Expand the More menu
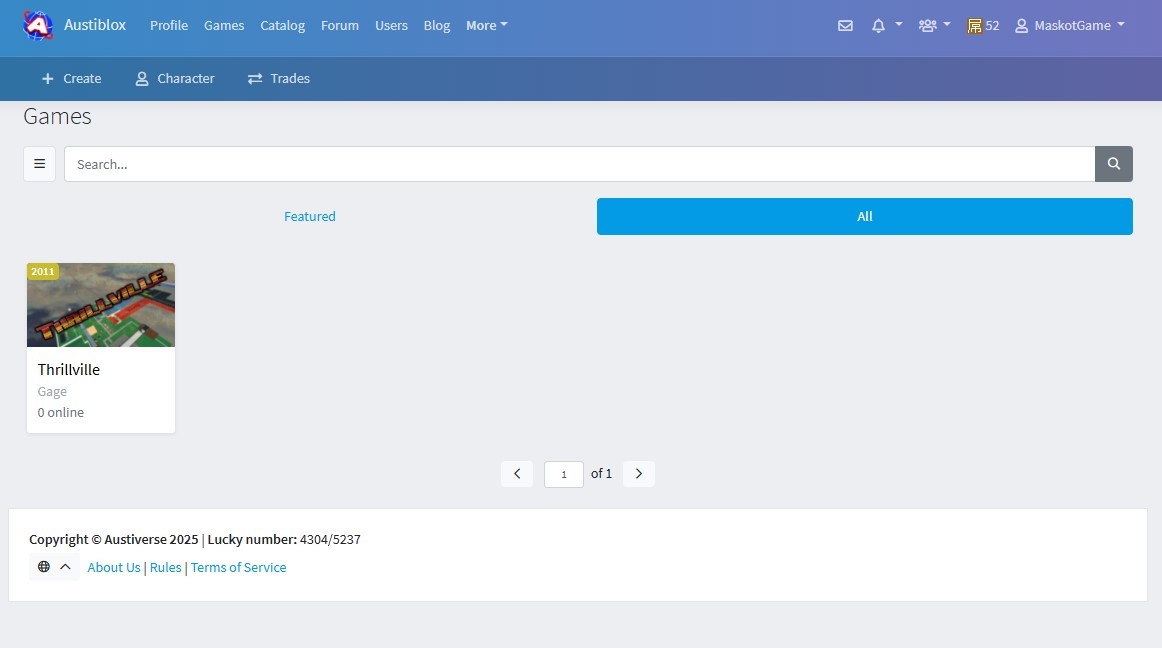Viewport: 1162px width, 648px height. pyautogui.click(x=487, y=25)
